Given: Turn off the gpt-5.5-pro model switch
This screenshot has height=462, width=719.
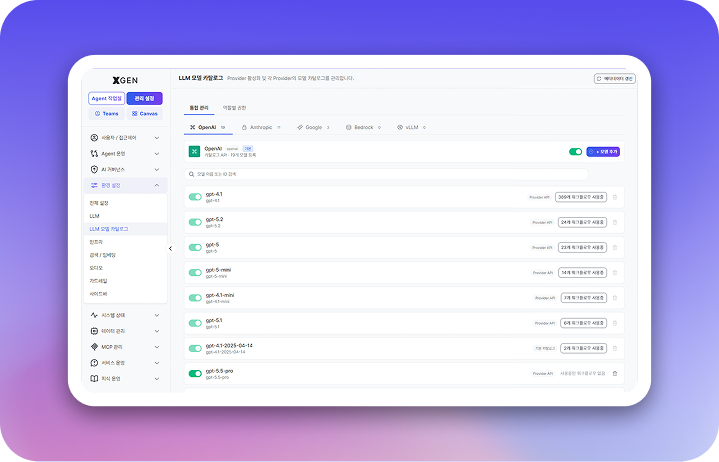Looking at the screenshot, I should [x=195, y=374].
